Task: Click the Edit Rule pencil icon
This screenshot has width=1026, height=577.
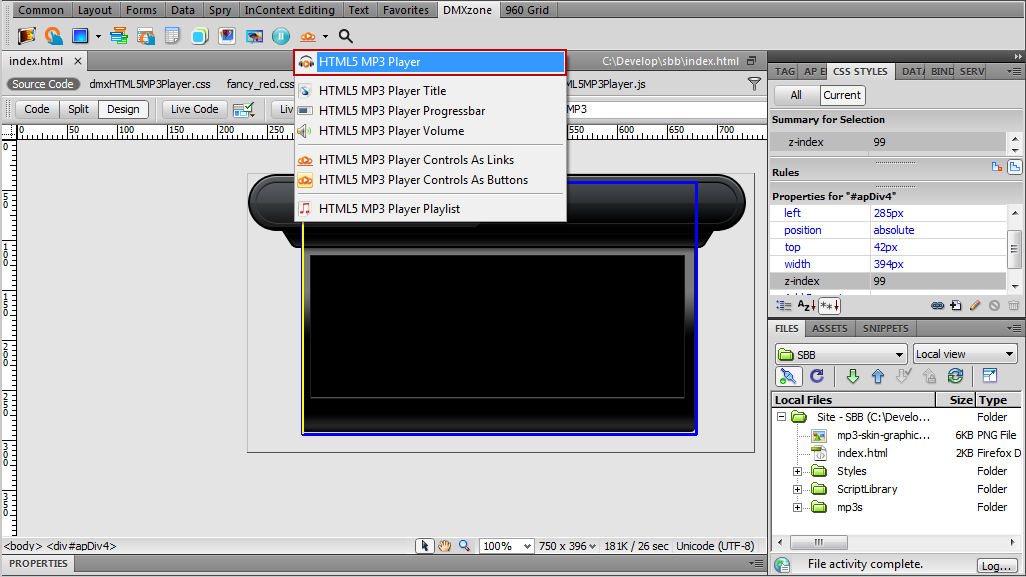Action: 975,306
